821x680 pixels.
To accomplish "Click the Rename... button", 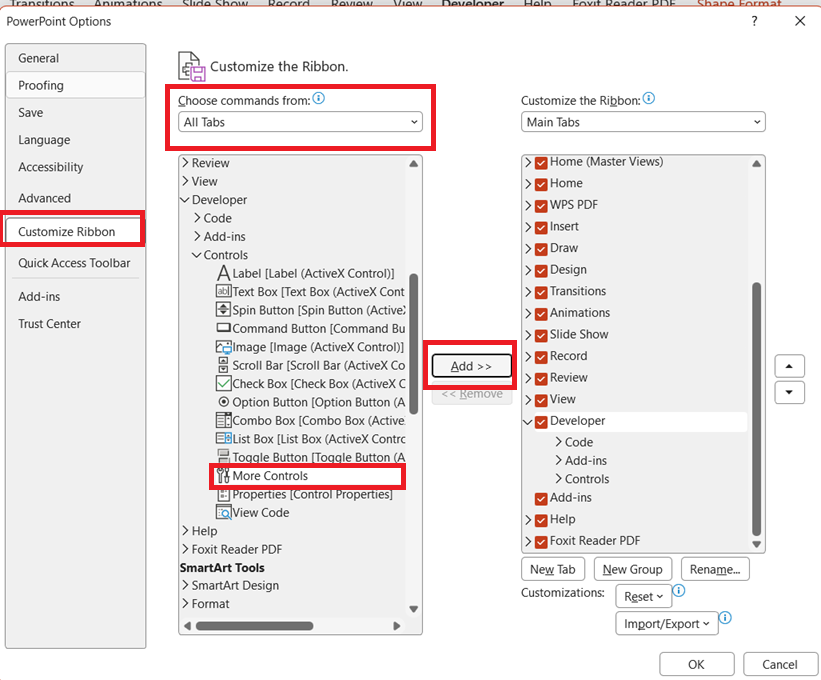I will (x=715, y=569).
